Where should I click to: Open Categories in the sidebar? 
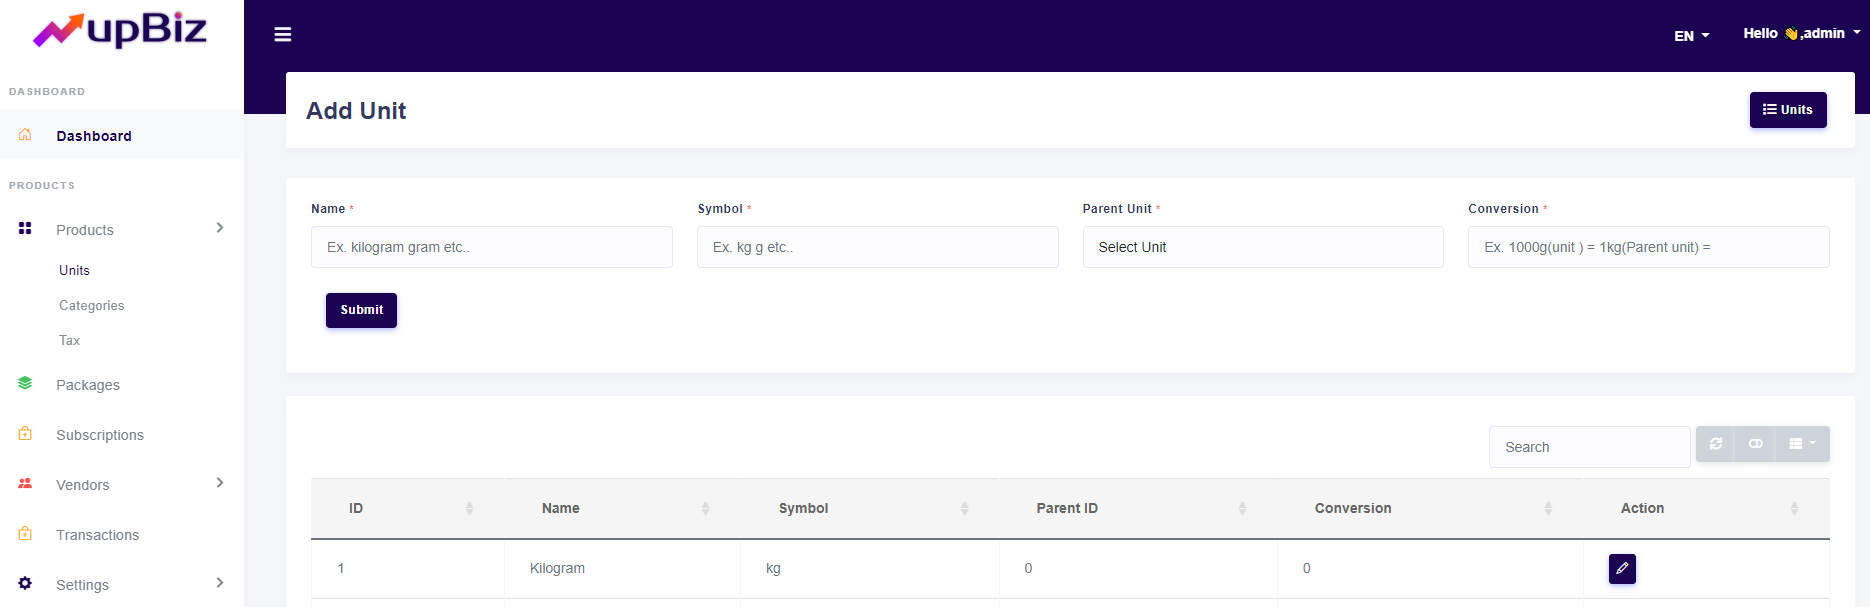pos(92,306)
